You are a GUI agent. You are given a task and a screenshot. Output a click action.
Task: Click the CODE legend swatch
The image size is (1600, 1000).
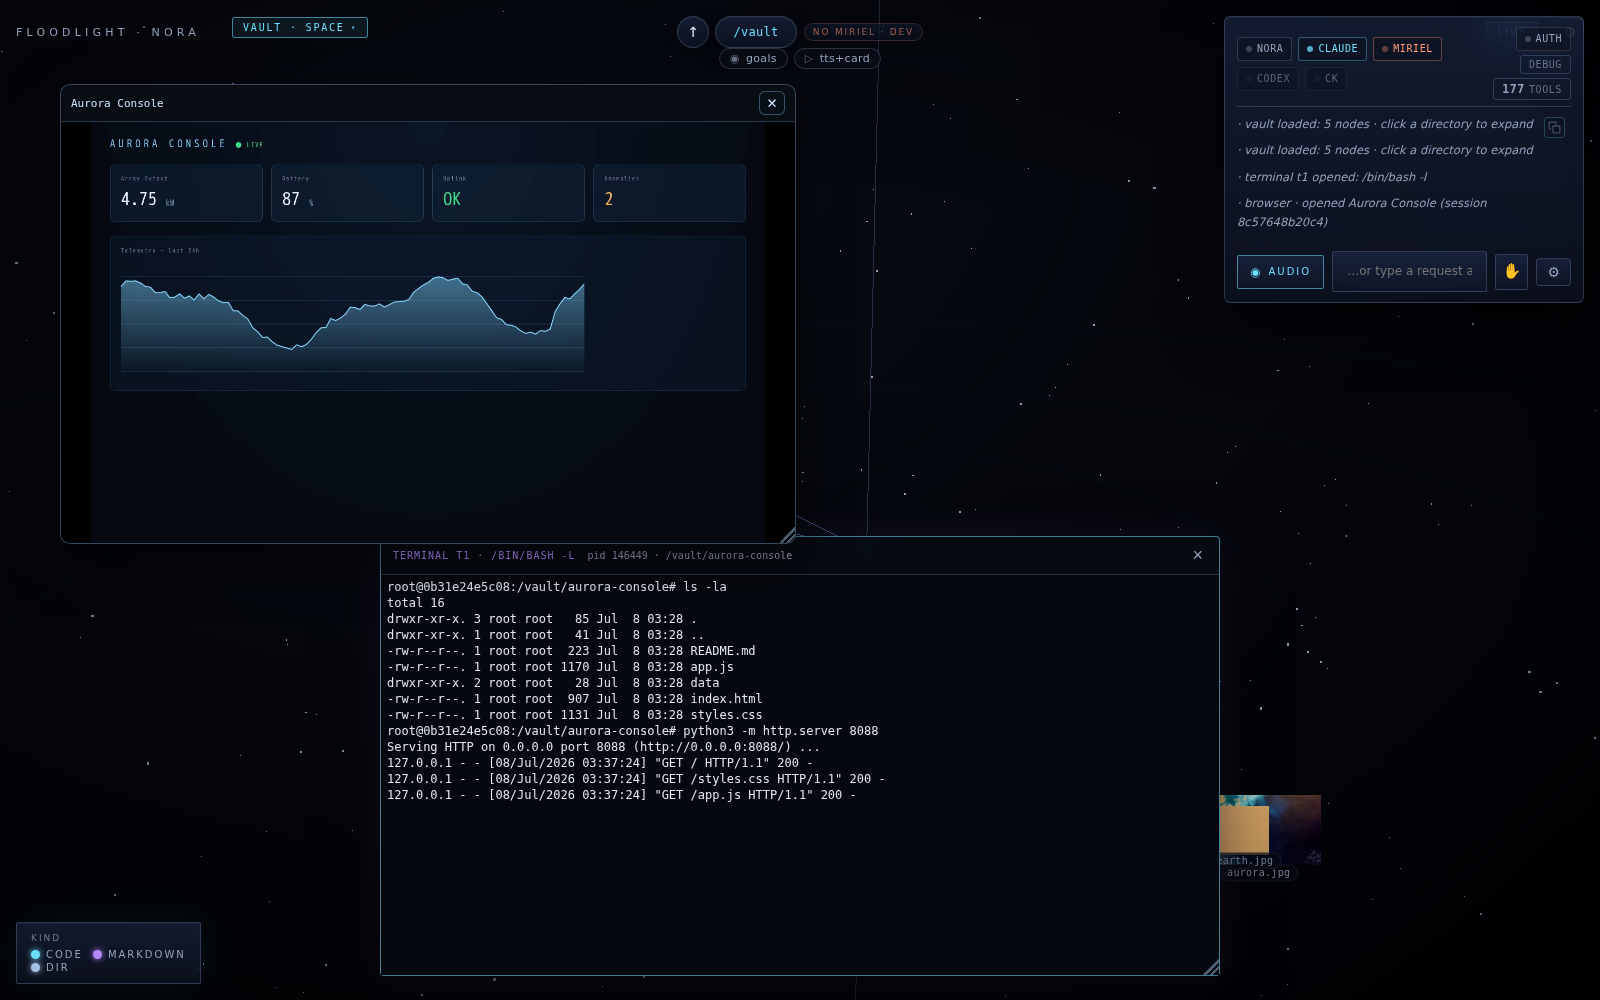coord(36,955)
